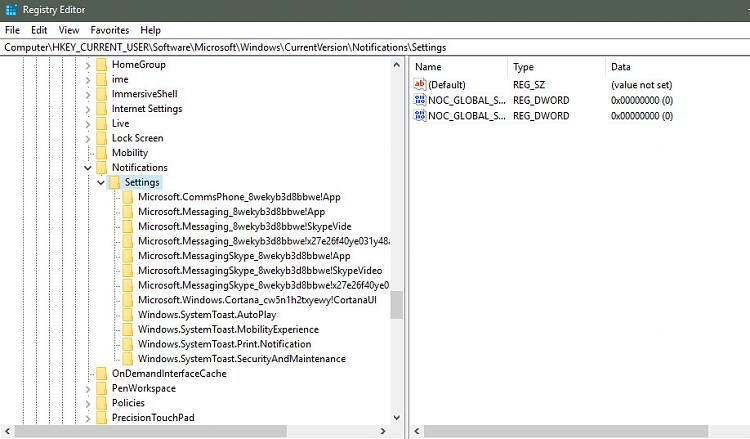This screenshot has height=439, width=750.
Task: Click the SecurityAndMaintenance folder icon
Action: point(128,359)
